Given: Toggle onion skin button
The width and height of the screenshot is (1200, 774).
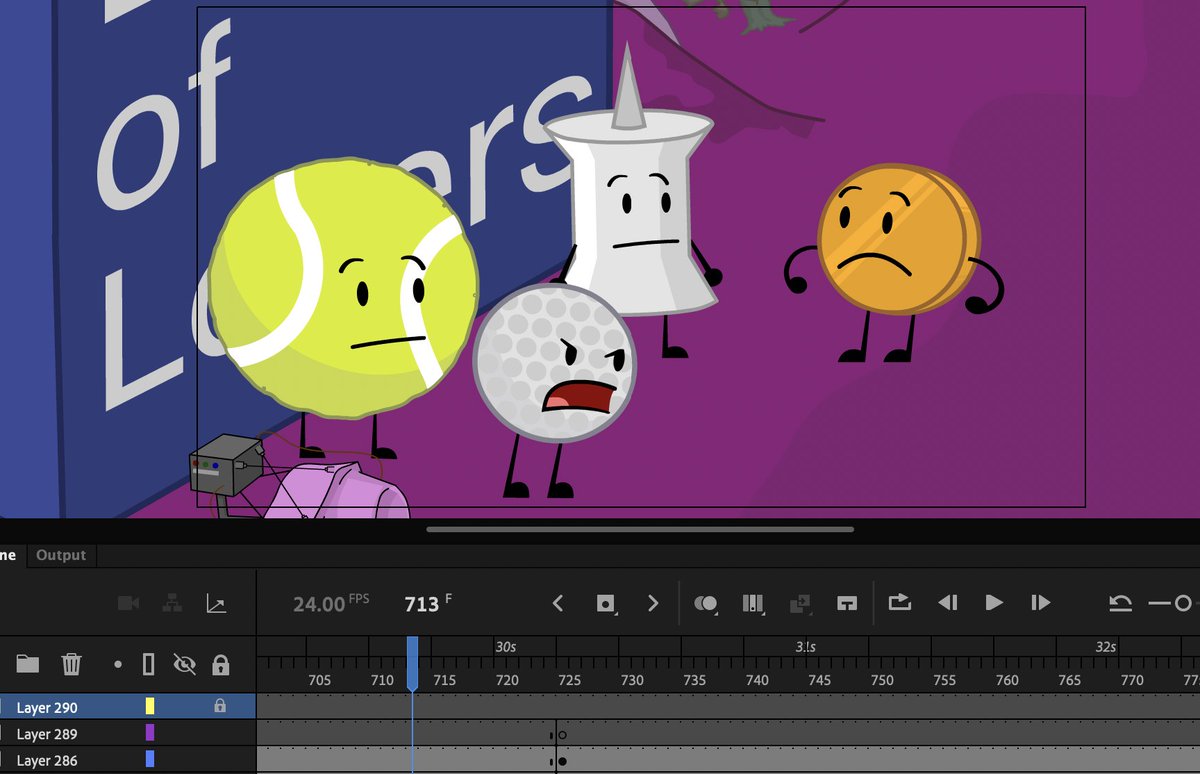Looking at the screenshot, I should (706, 603).
